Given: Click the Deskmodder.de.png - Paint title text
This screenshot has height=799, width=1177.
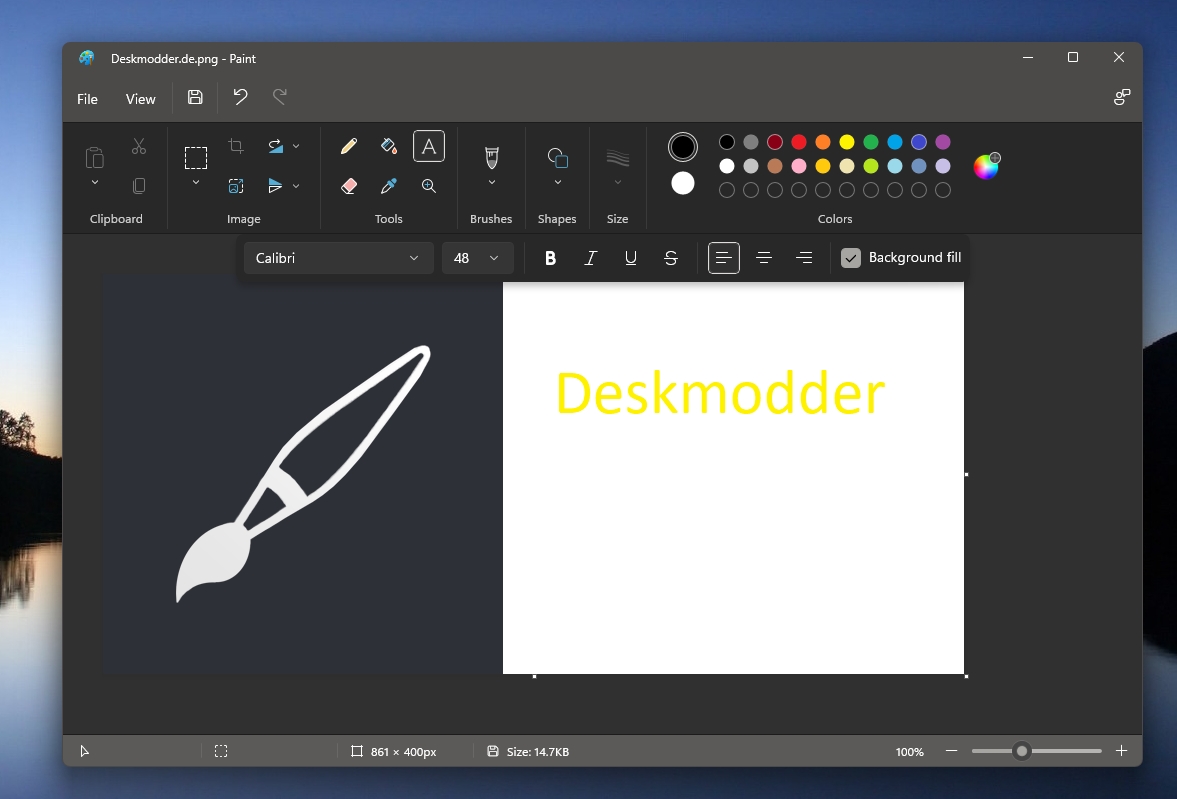Looking at the screenshot, I should (x=183, y=59).
